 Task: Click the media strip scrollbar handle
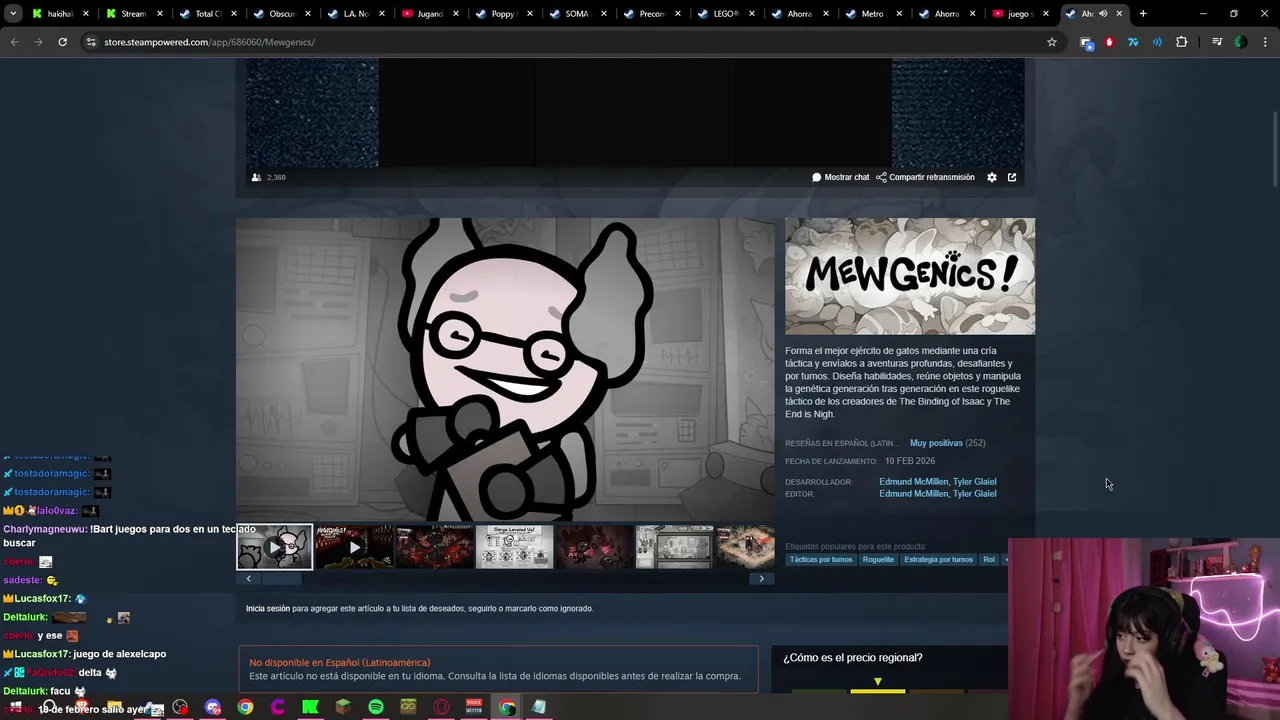(x=280, y=579)
